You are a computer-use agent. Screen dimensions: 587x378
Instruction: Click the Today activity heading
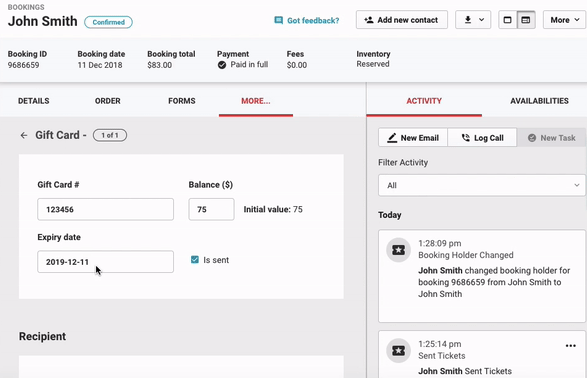(x=390, y=215)
